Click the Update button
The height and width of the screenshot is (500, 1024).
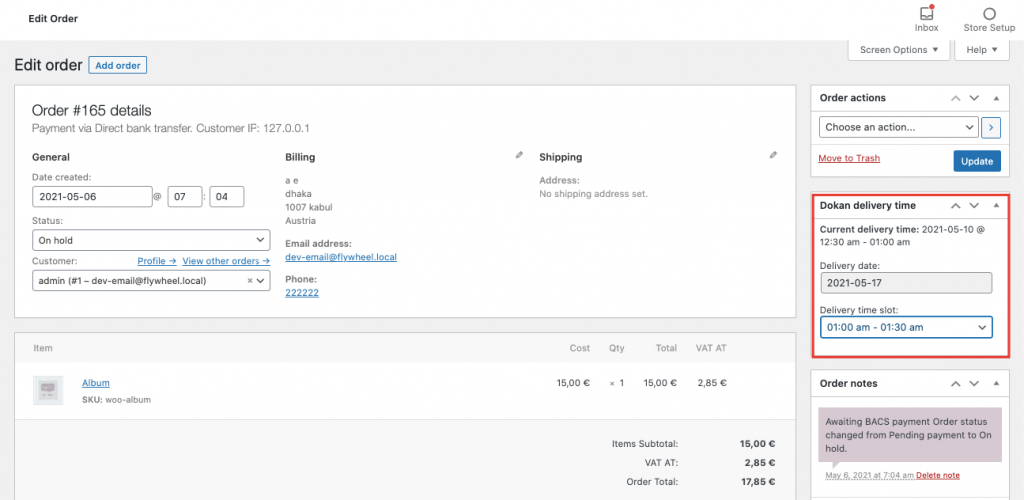pos(976,160)
